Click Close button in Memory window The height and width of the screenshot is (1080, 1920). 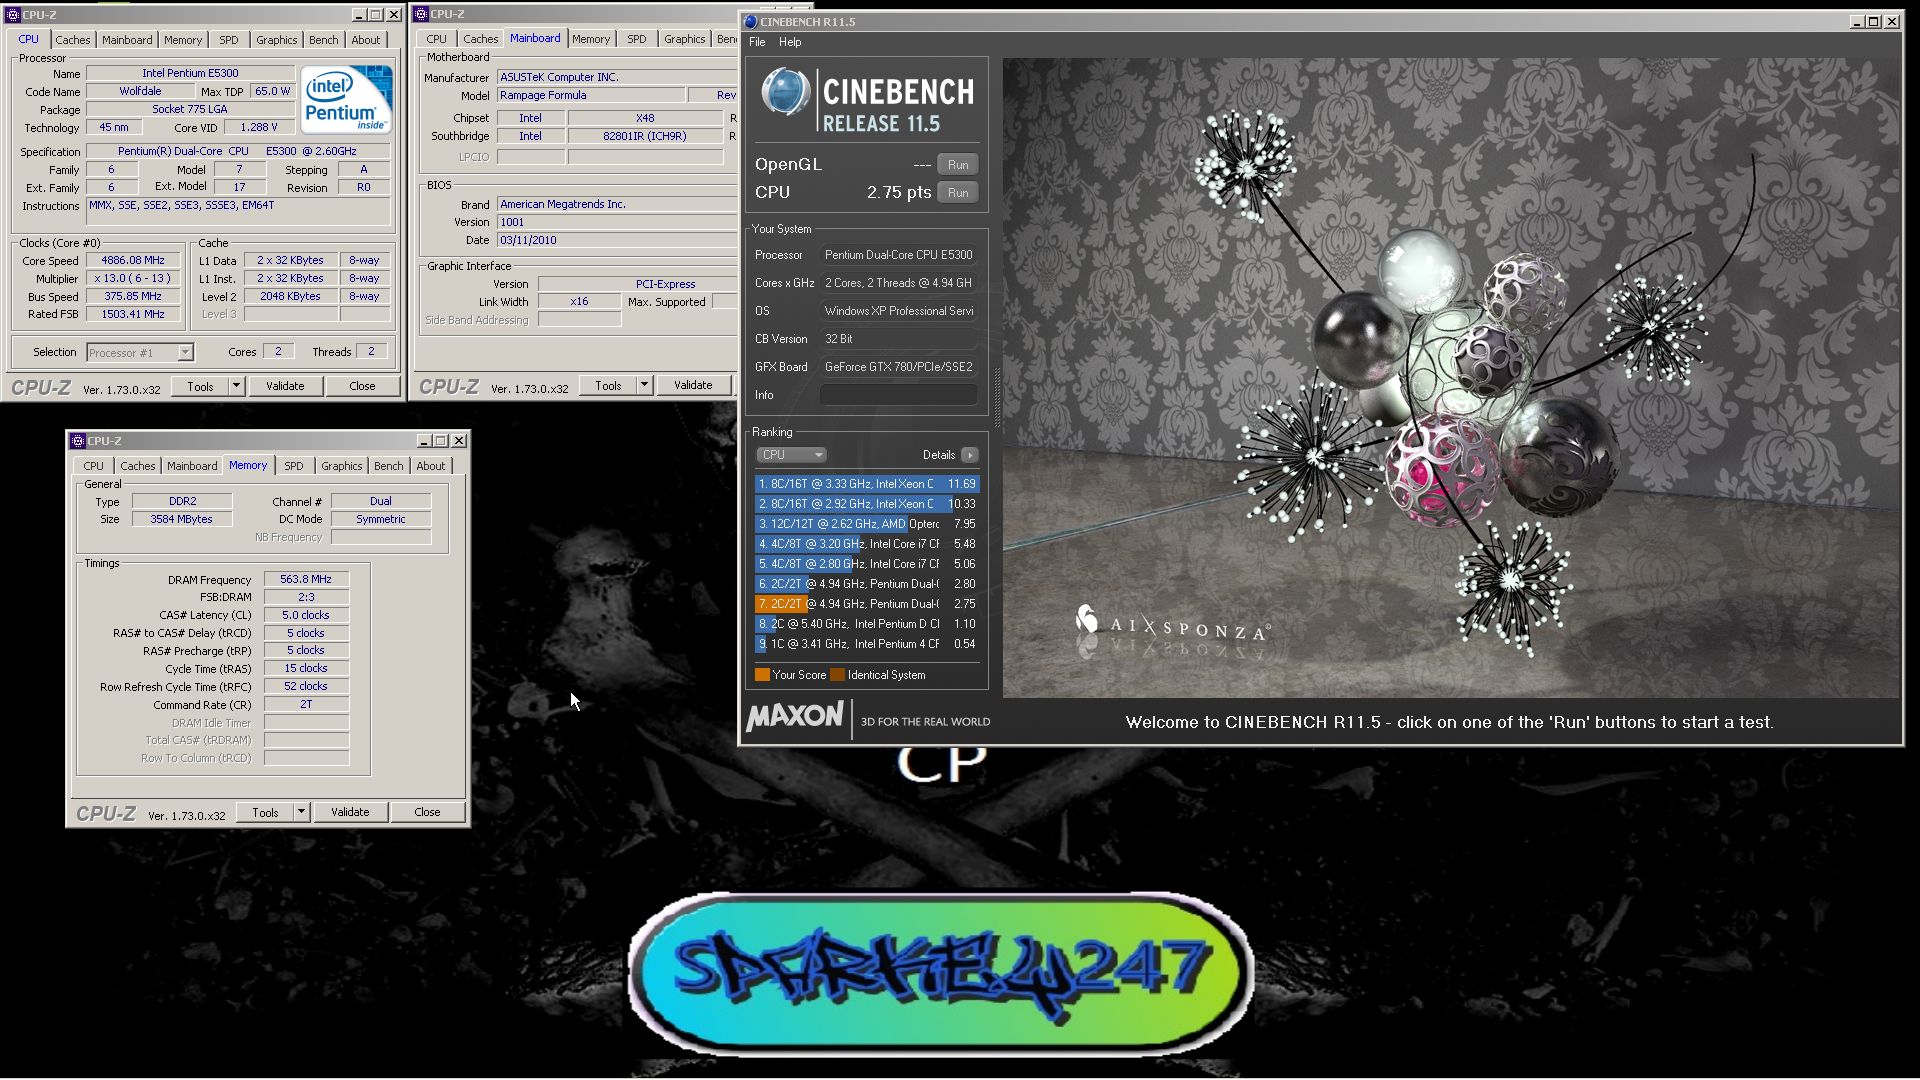click(x=427, y=812)
